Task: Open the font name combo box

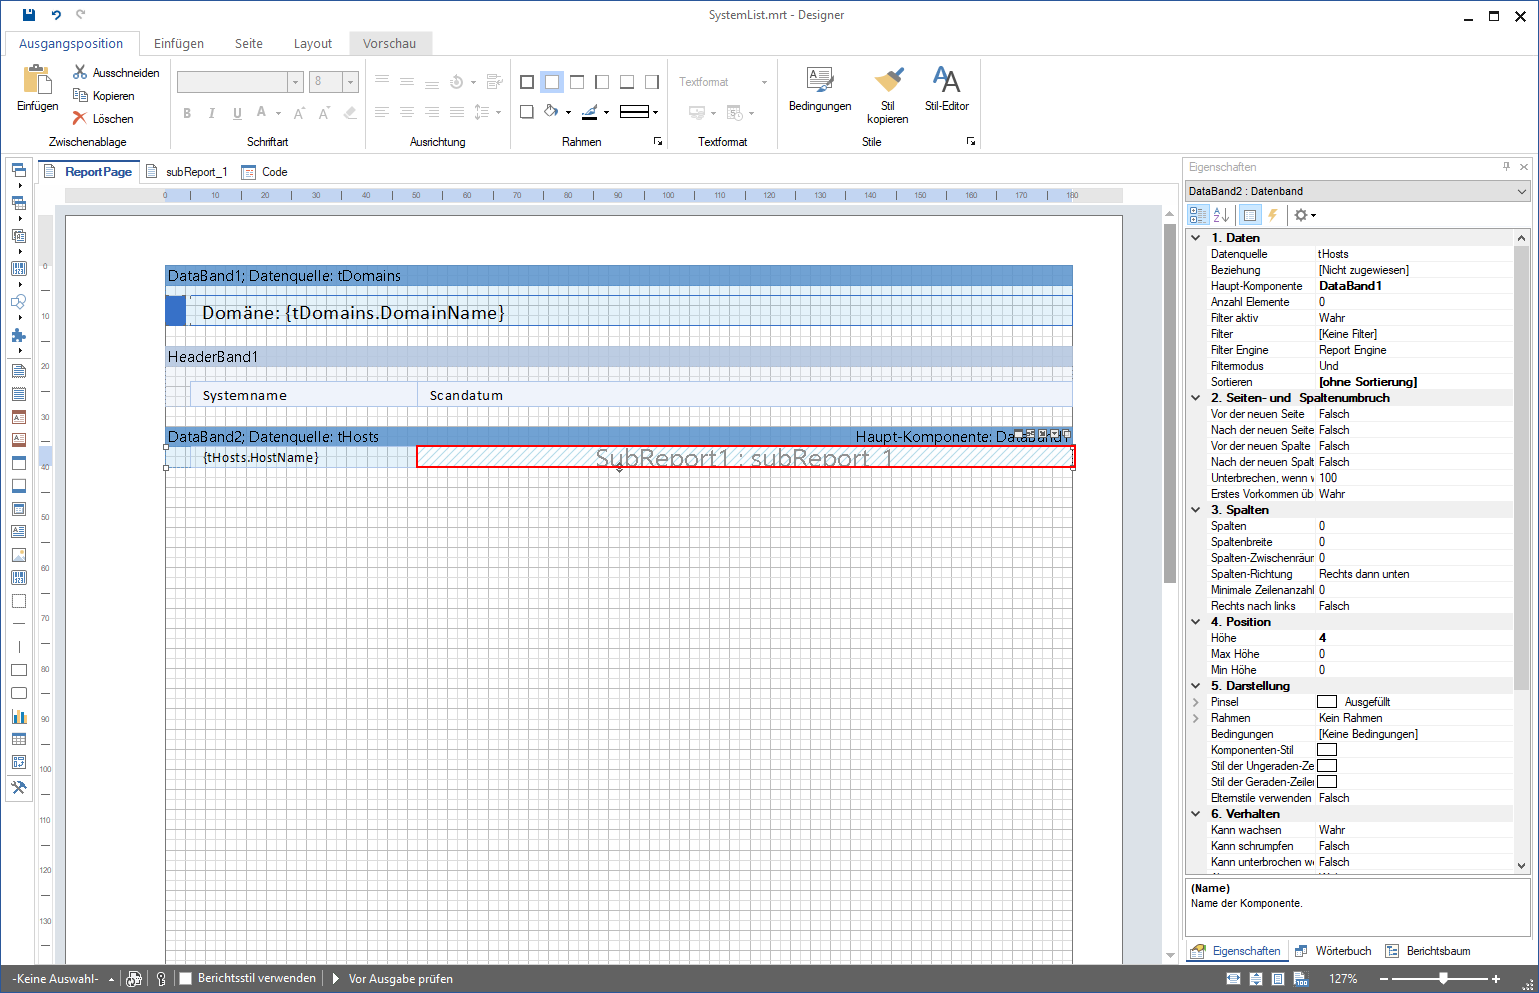Action: click(x=240, y=82)
